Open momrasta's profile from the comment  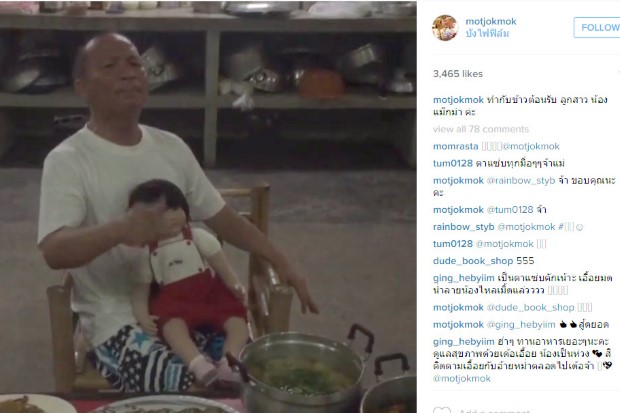click(x=456, y=146)
